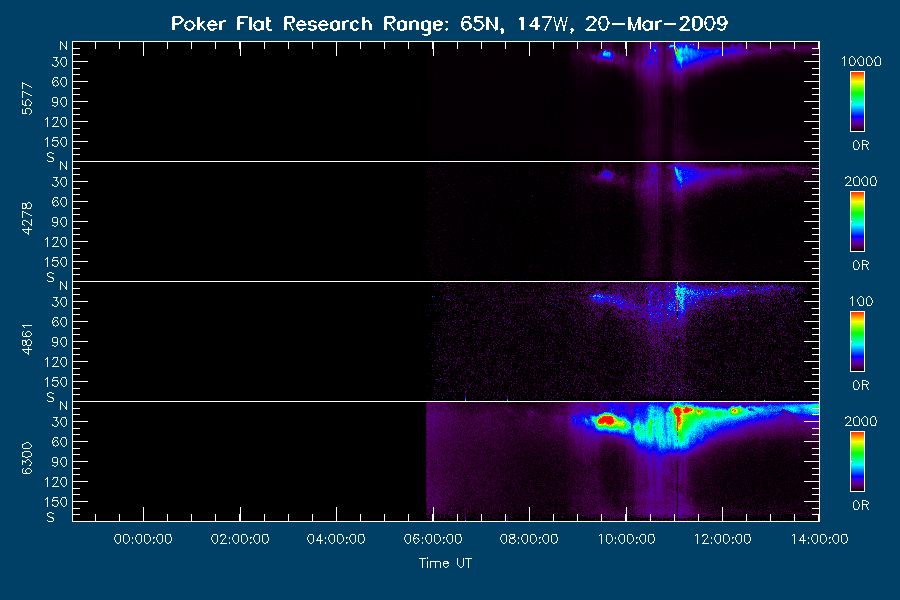Viewport: 900px width, 600px height.
Task: Click the 08:00:00 time axis label
Action: tap(529, 539)
